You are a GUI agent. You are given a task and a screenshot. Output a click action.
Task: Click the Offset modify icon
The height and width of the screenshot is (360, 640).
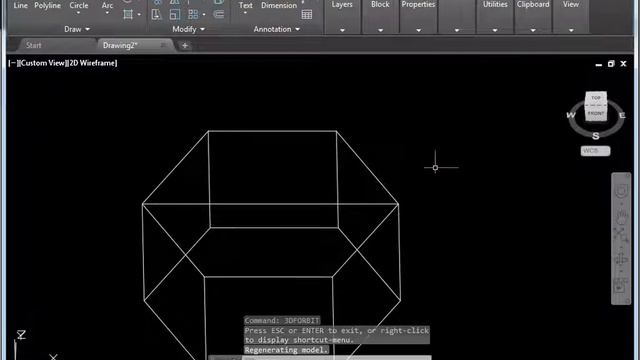click(219, 15)
